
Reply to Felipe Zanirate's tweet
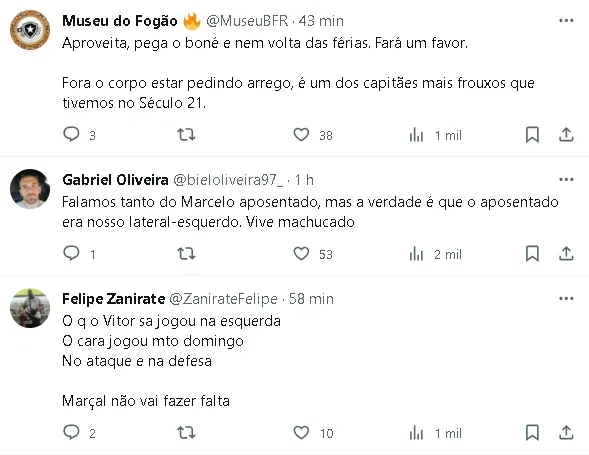point(71,432)
